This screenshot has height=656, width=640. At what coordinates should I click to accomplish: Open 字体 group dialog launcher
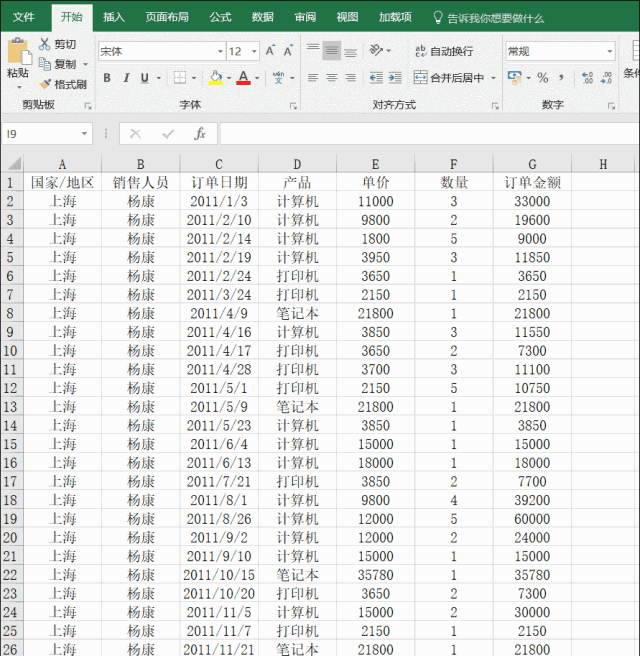[x=293, y=106]
